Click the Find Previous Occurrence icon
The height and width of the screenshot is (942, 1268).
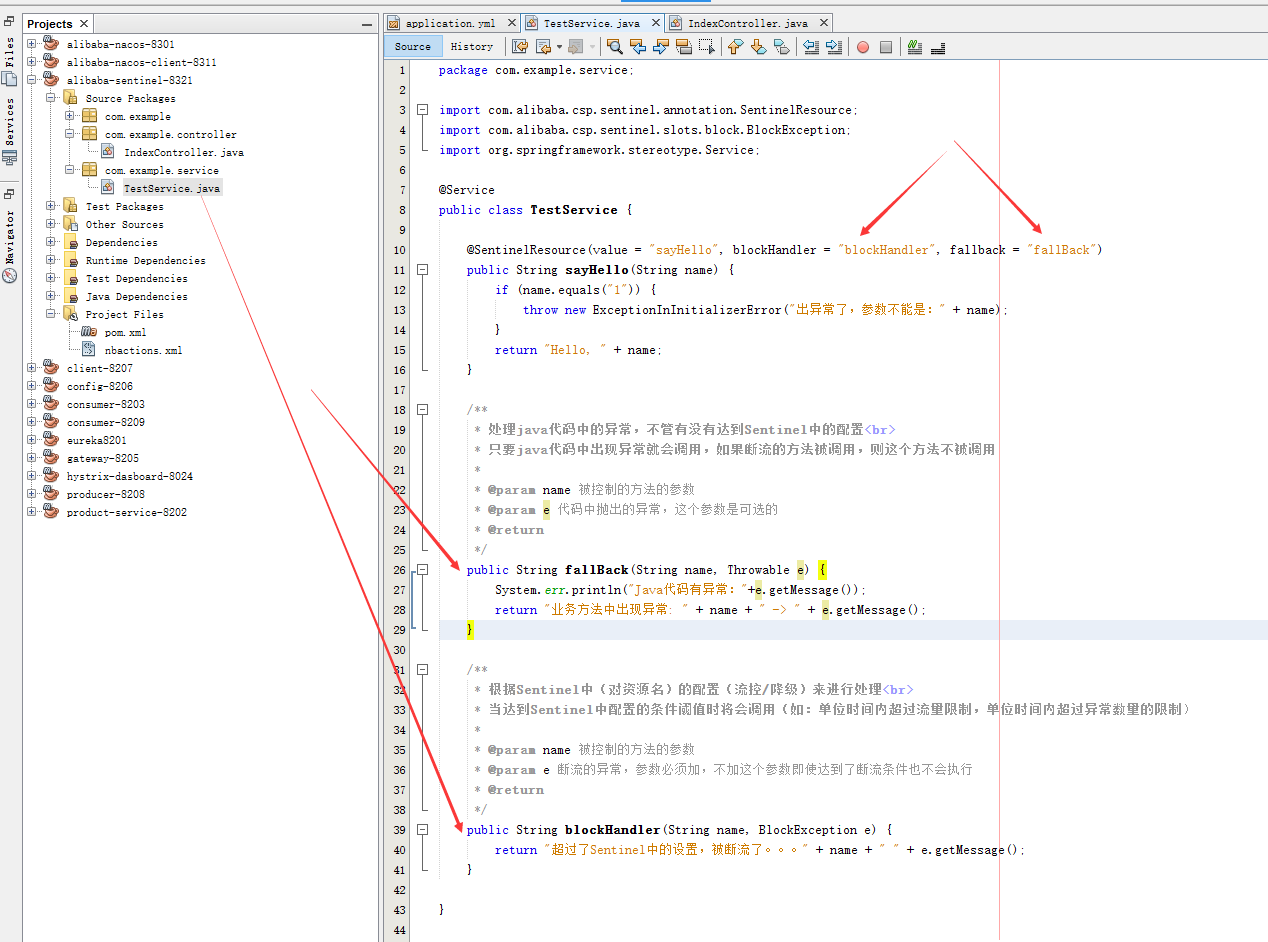point(638,46)
